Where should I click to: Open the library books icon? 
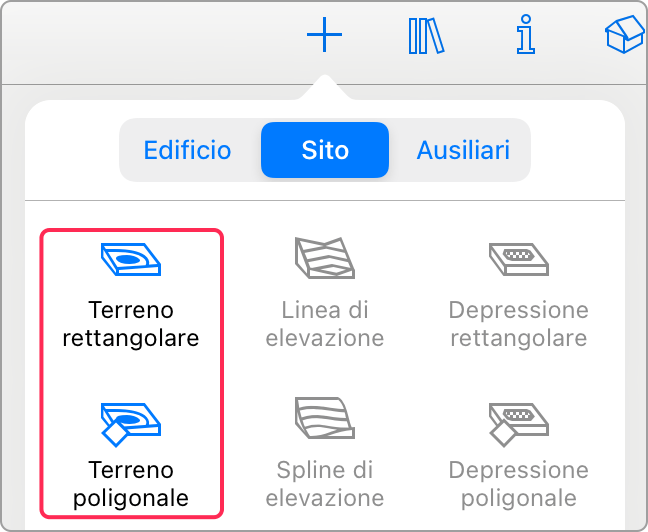426,36
